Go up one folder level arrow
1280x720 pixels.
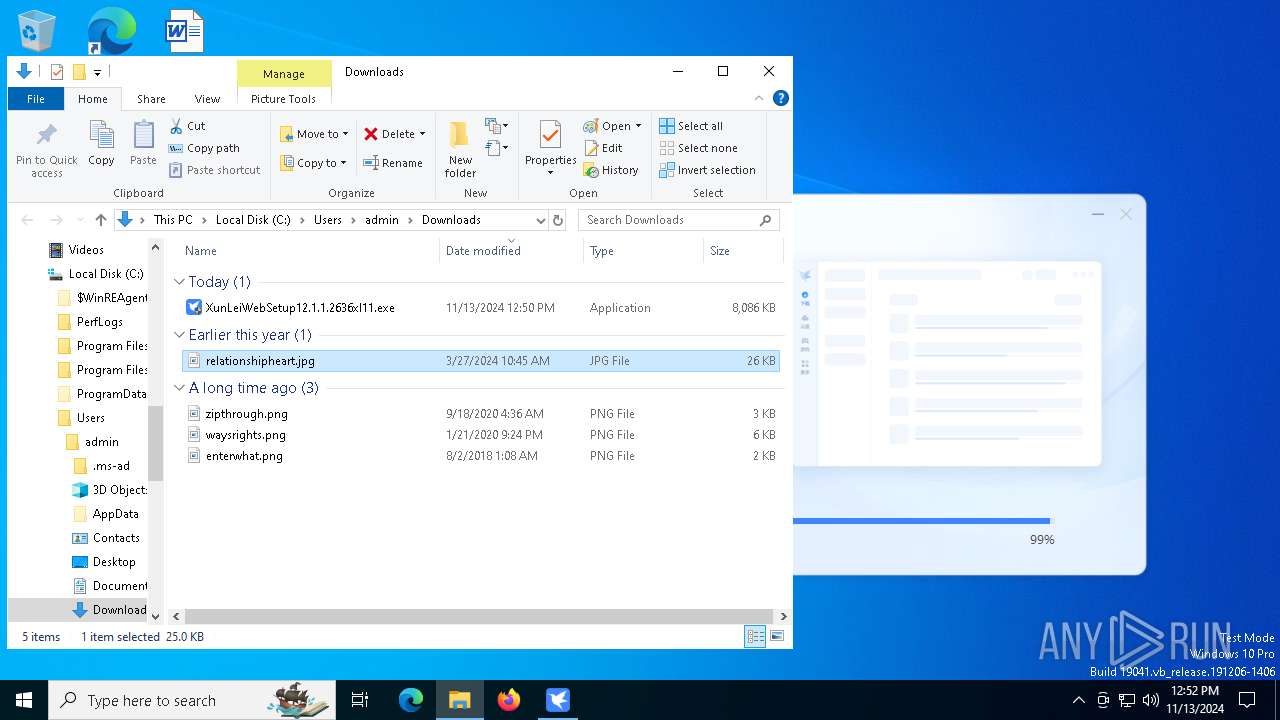click(100, 220)
